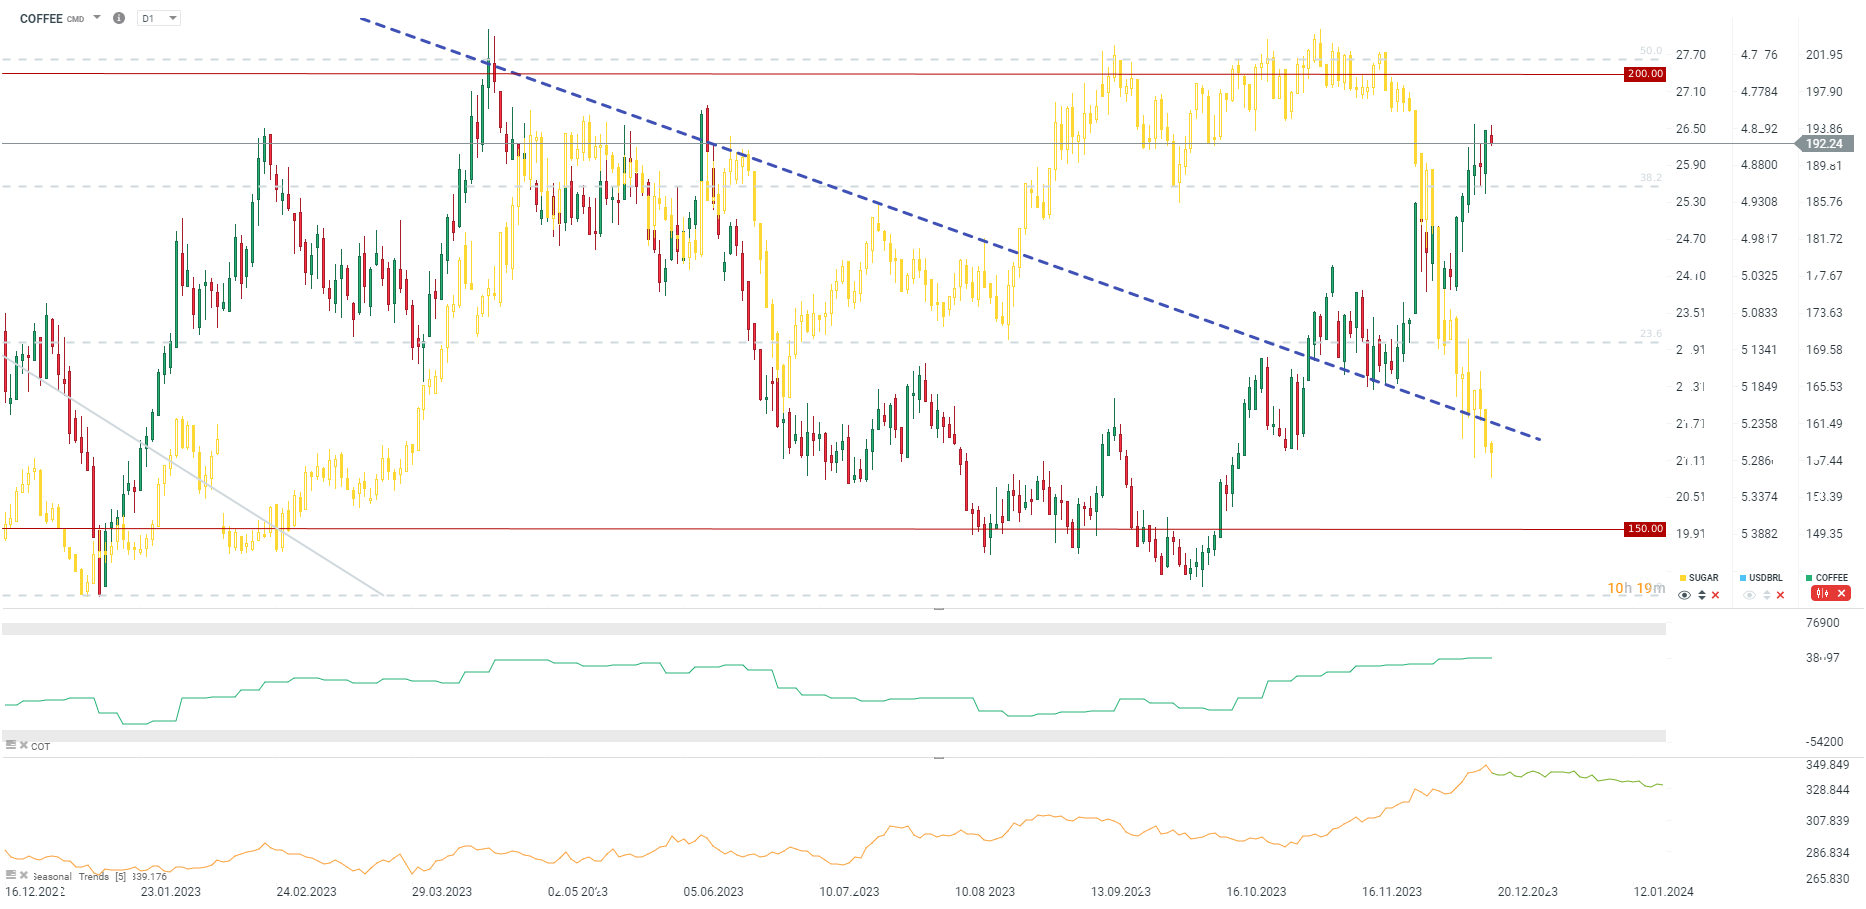Click the 16.10.2023 date on the time axis

click(1257, 892)
